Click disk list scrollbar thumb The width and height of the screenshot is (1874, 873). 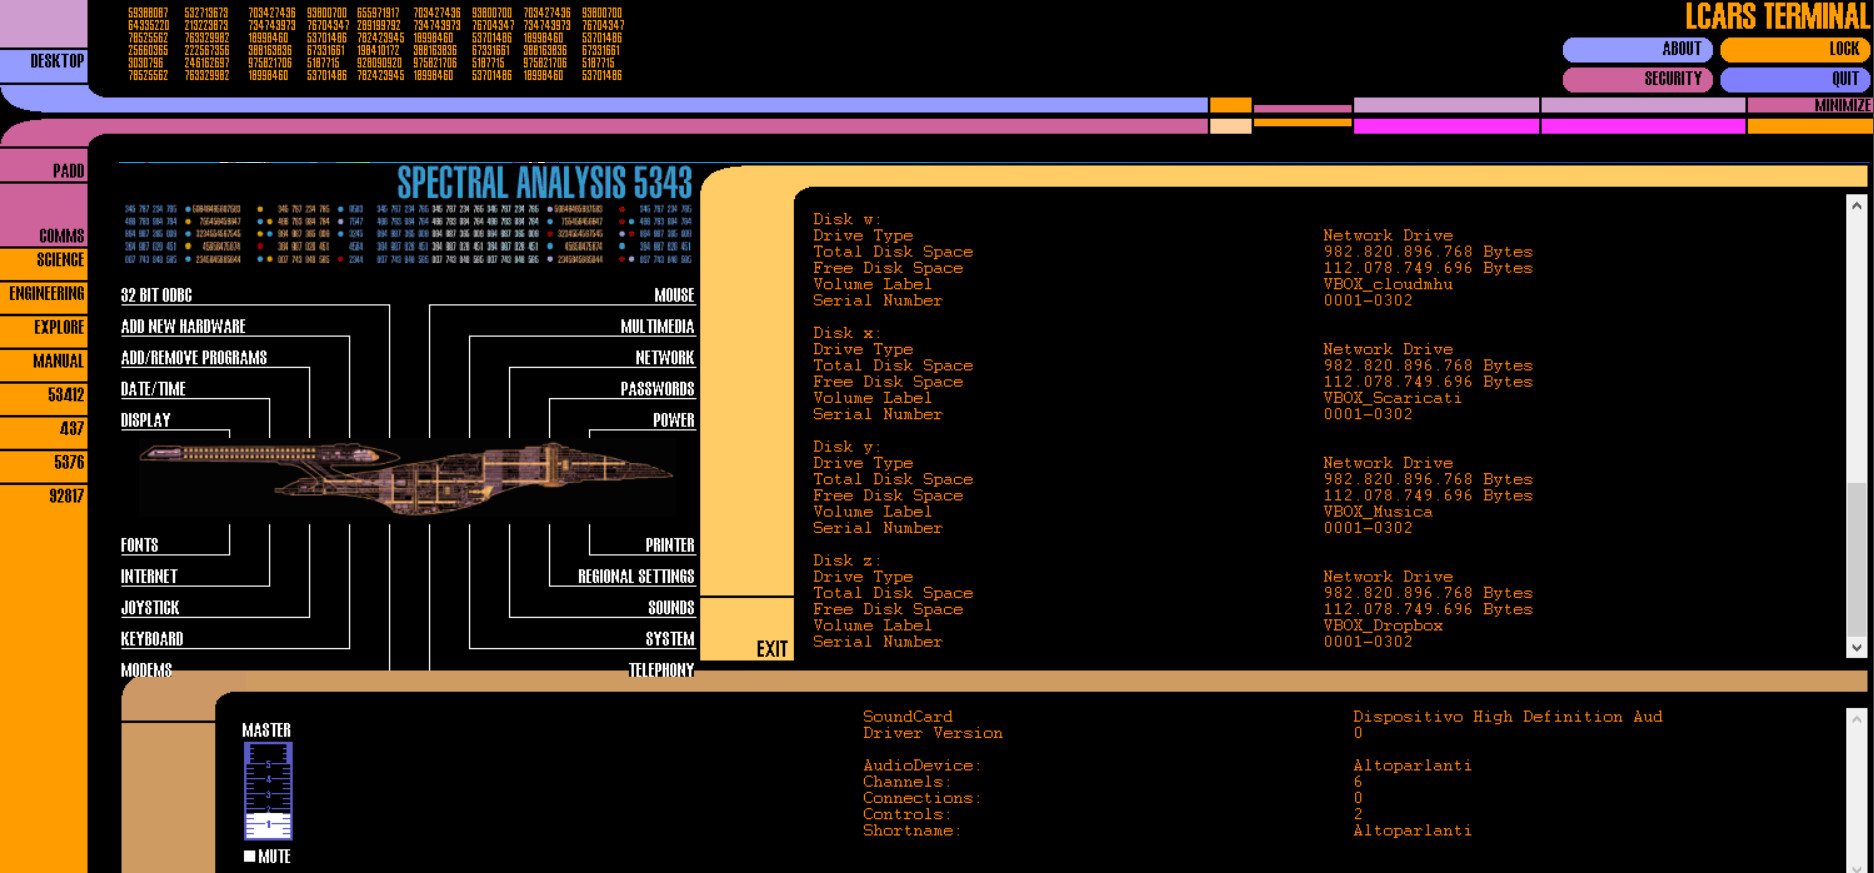pos(1856,558)
